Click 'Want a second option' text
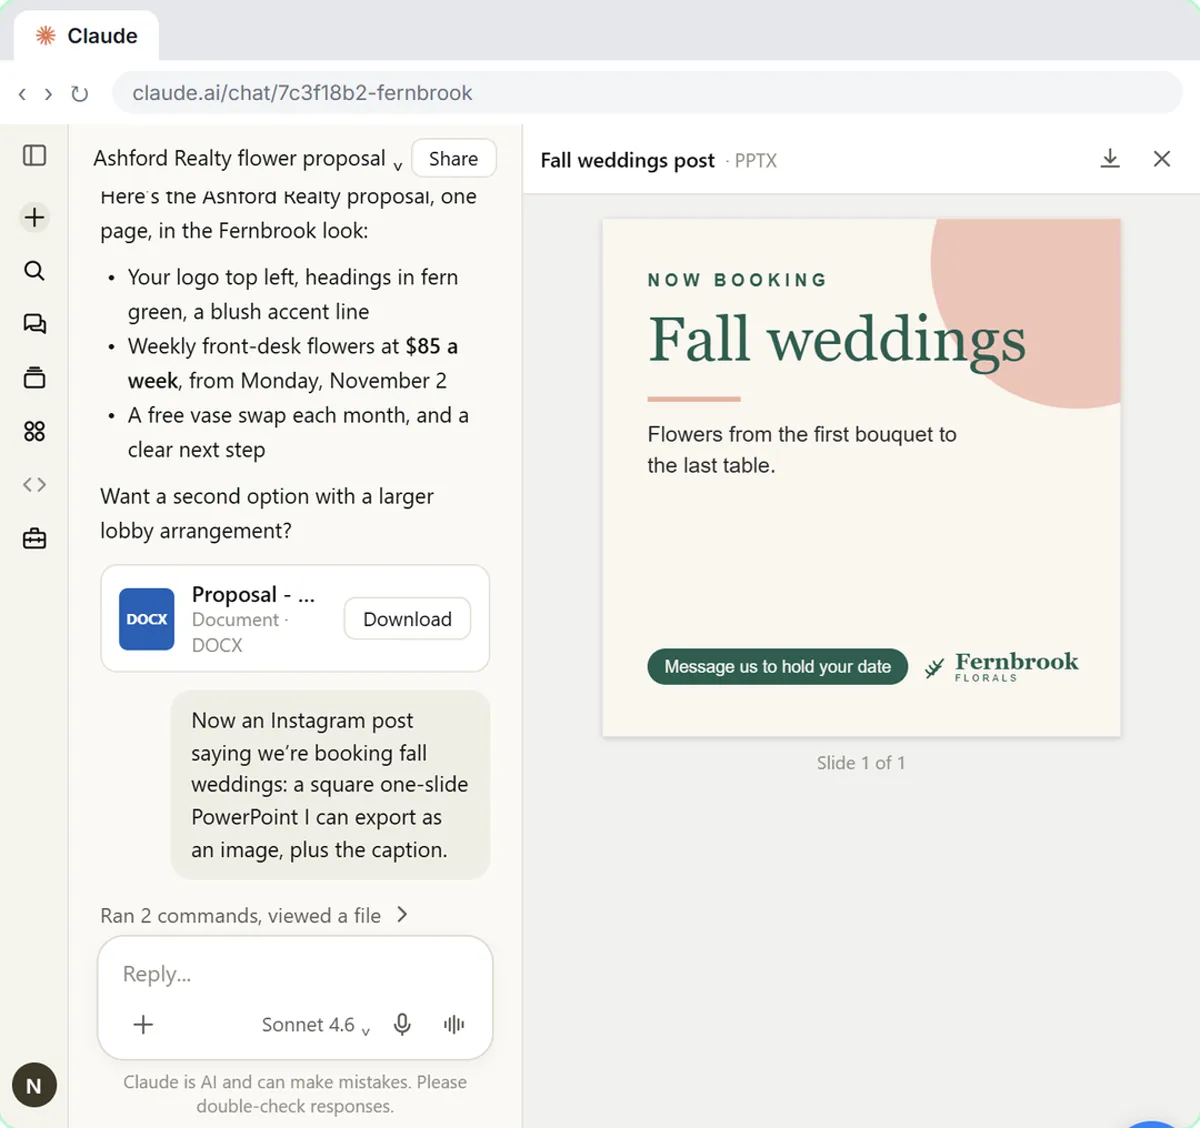Image resolution: width=1200 pixels, height=1128 pixels. pos(267,513)
